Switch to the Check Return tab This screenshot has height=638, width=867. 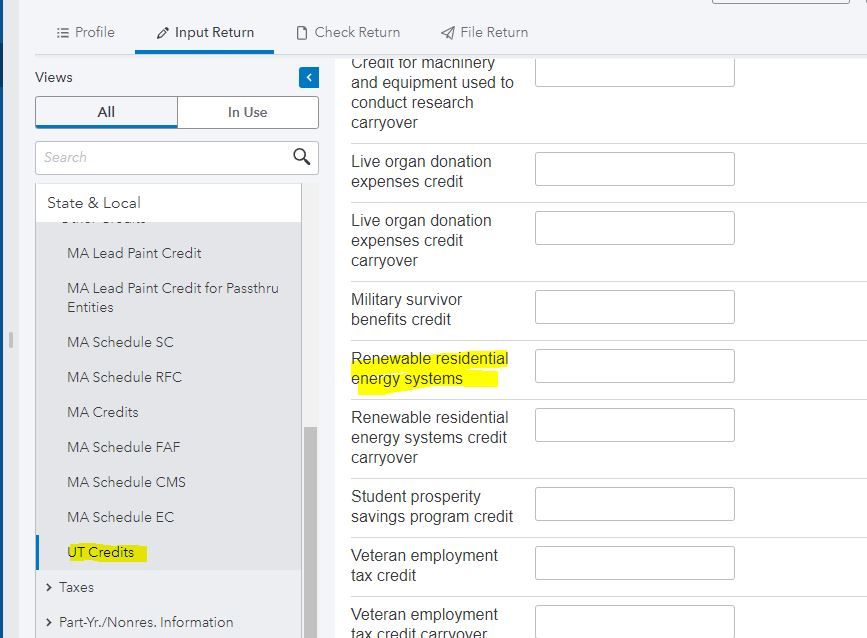pyautogui.click(x=347, y=32)
